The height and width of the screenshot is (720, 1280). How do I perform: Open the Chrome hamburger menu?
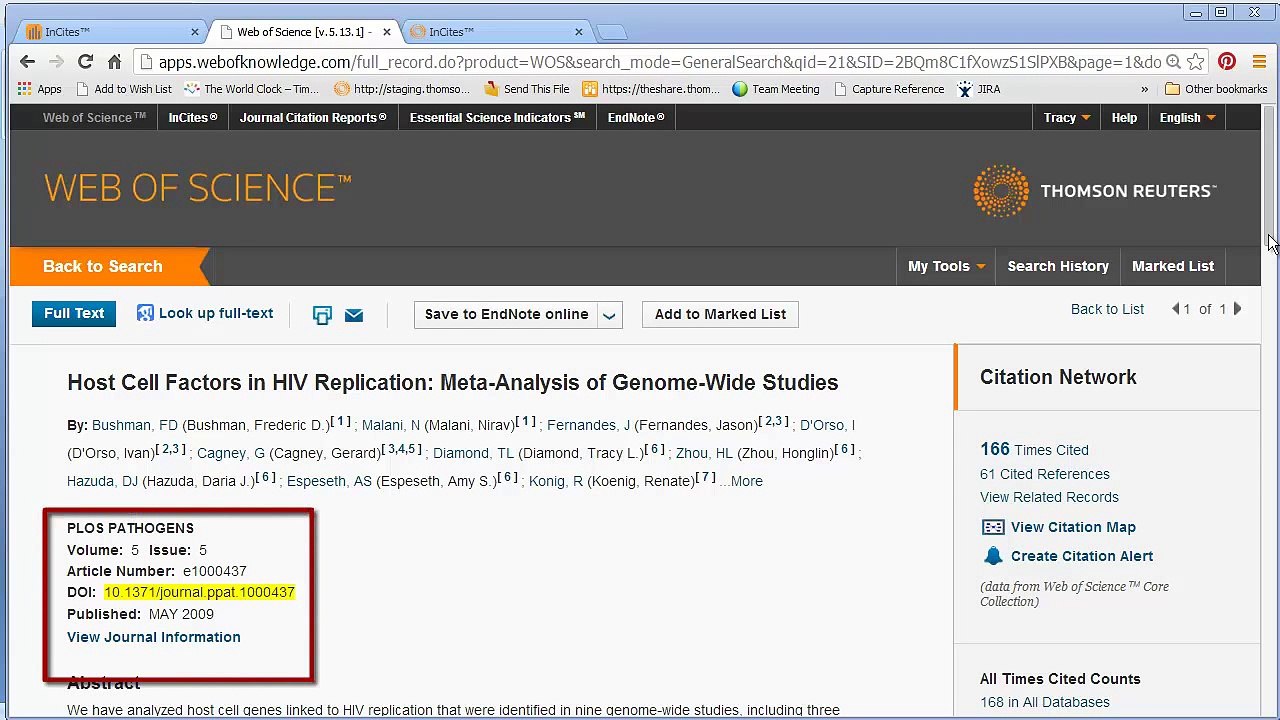point(1259,62)
